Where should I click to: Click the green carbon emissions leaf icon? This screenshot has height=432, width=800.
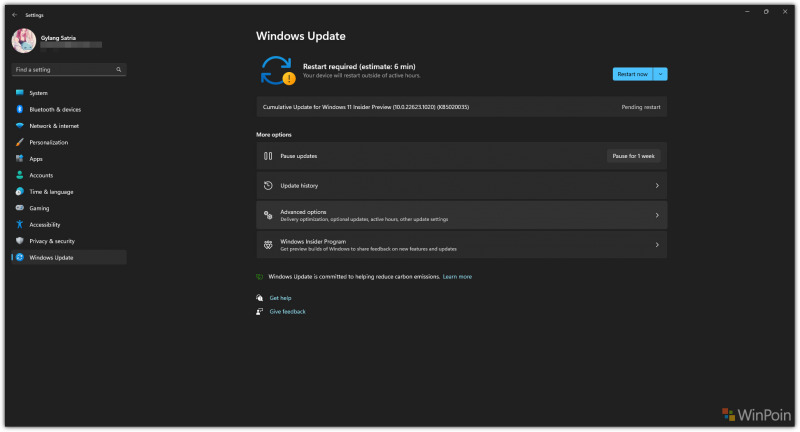click(x=259, y=276)
